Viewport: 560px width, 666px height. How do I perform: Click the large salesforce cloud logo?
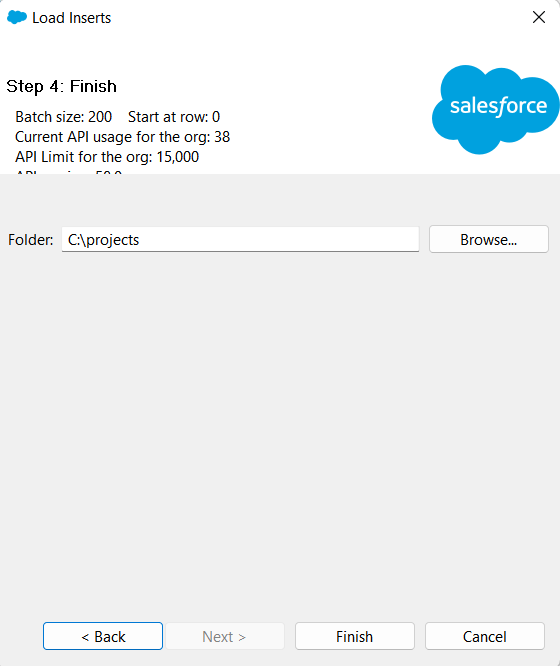point(496,109)
